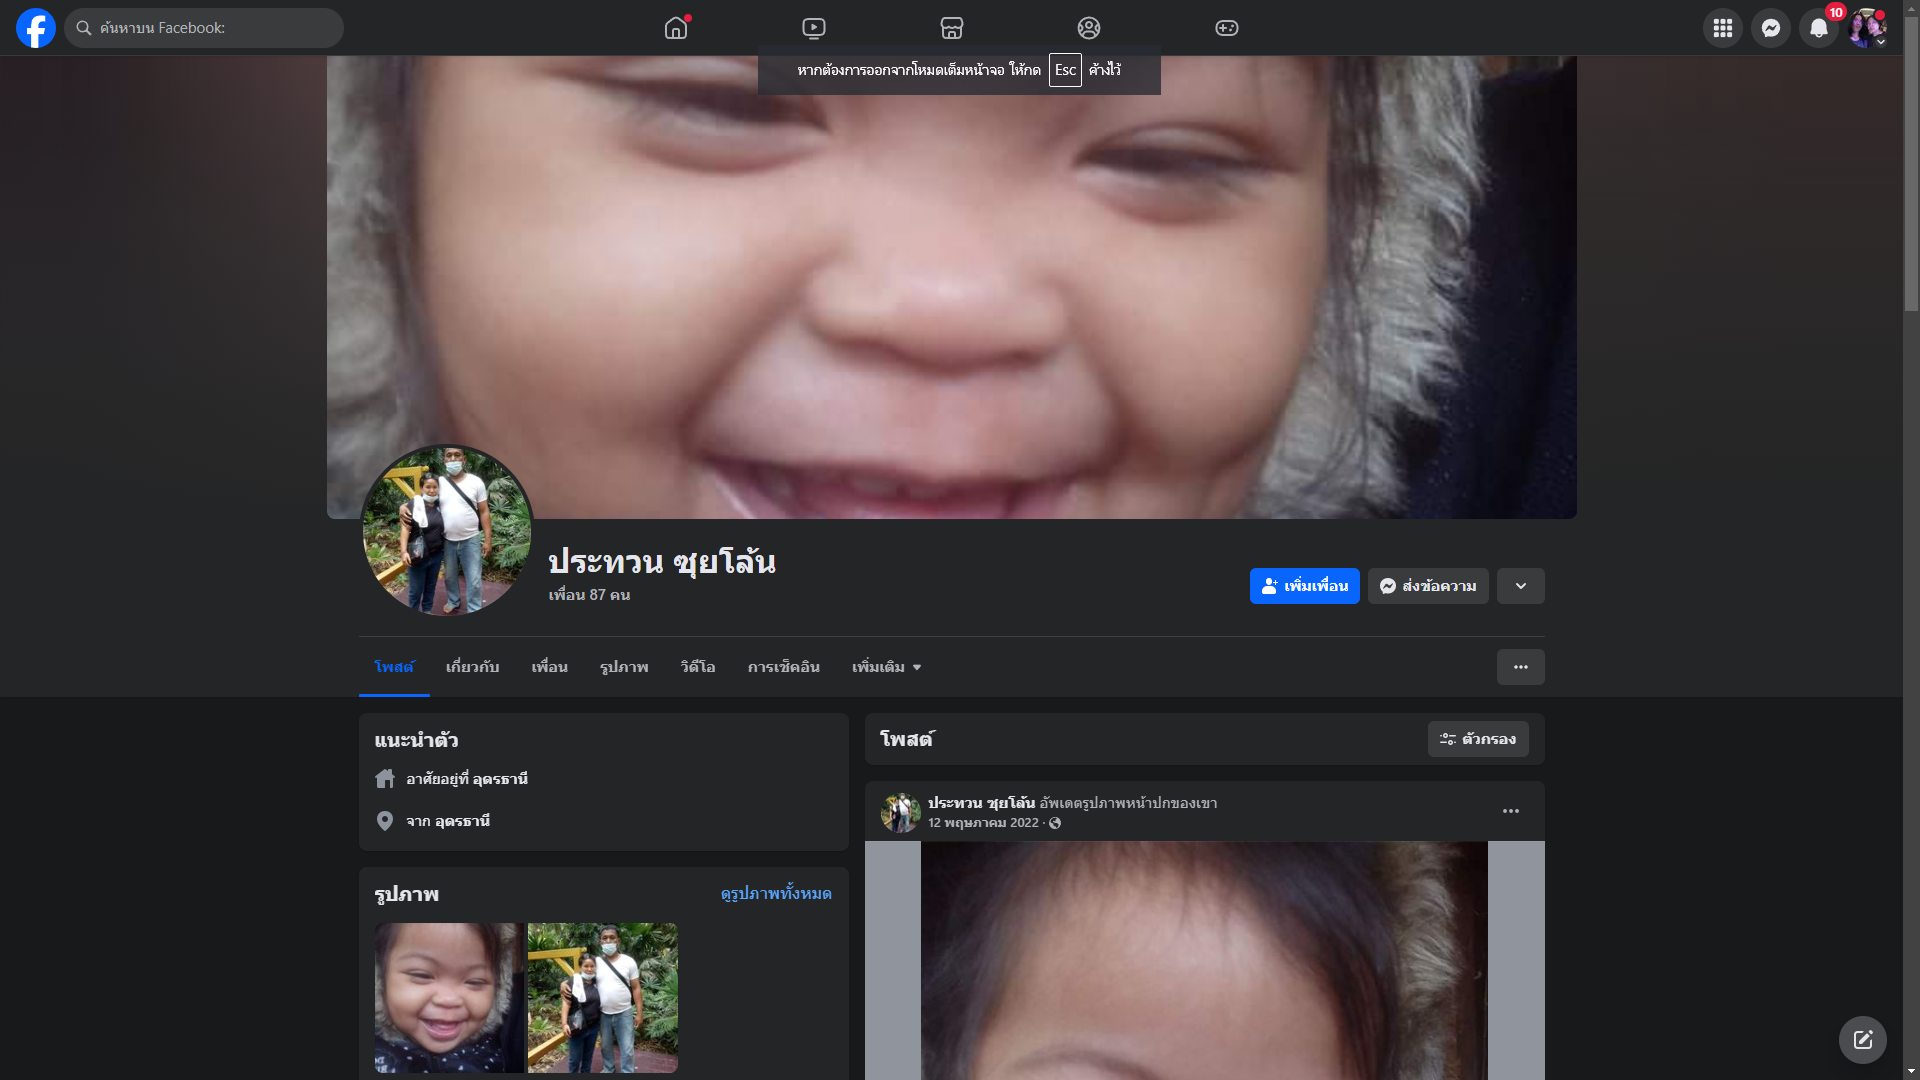The height and width of the screenshot is (1080, 1920).
Task: Expand the chevron next to ส่งข้อความ
Action: click(1520, 586)
